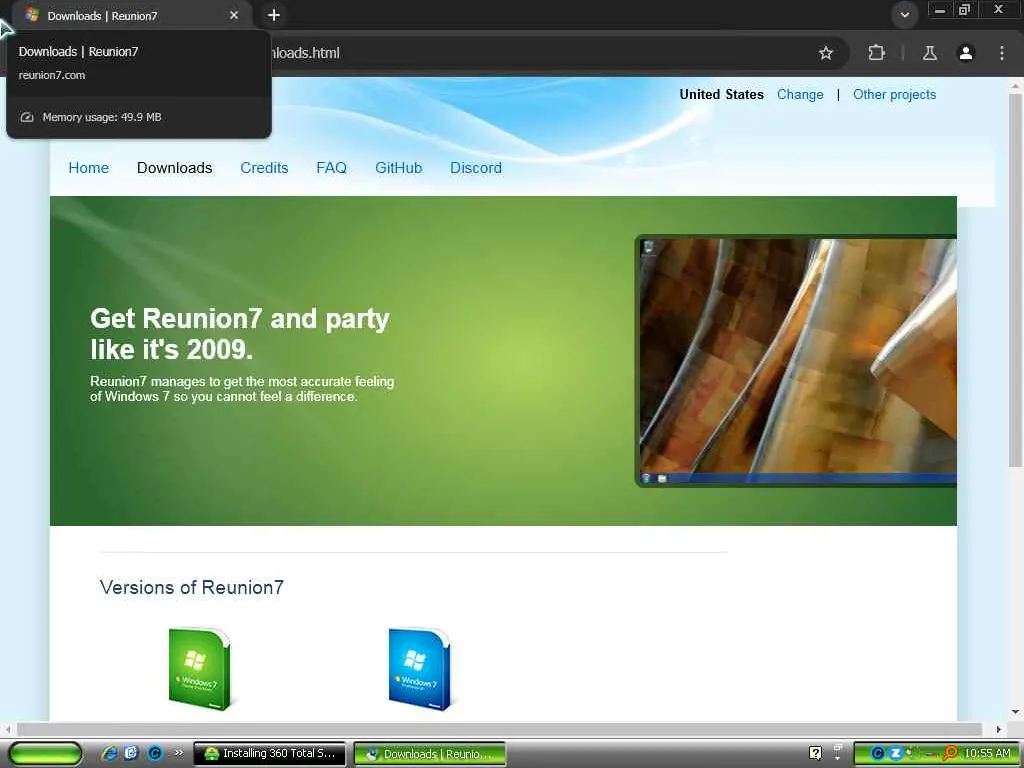This screenshot has height=768, width=1024.
Task: Visit the GitHub link in navigation
Action: coord(398,168)
